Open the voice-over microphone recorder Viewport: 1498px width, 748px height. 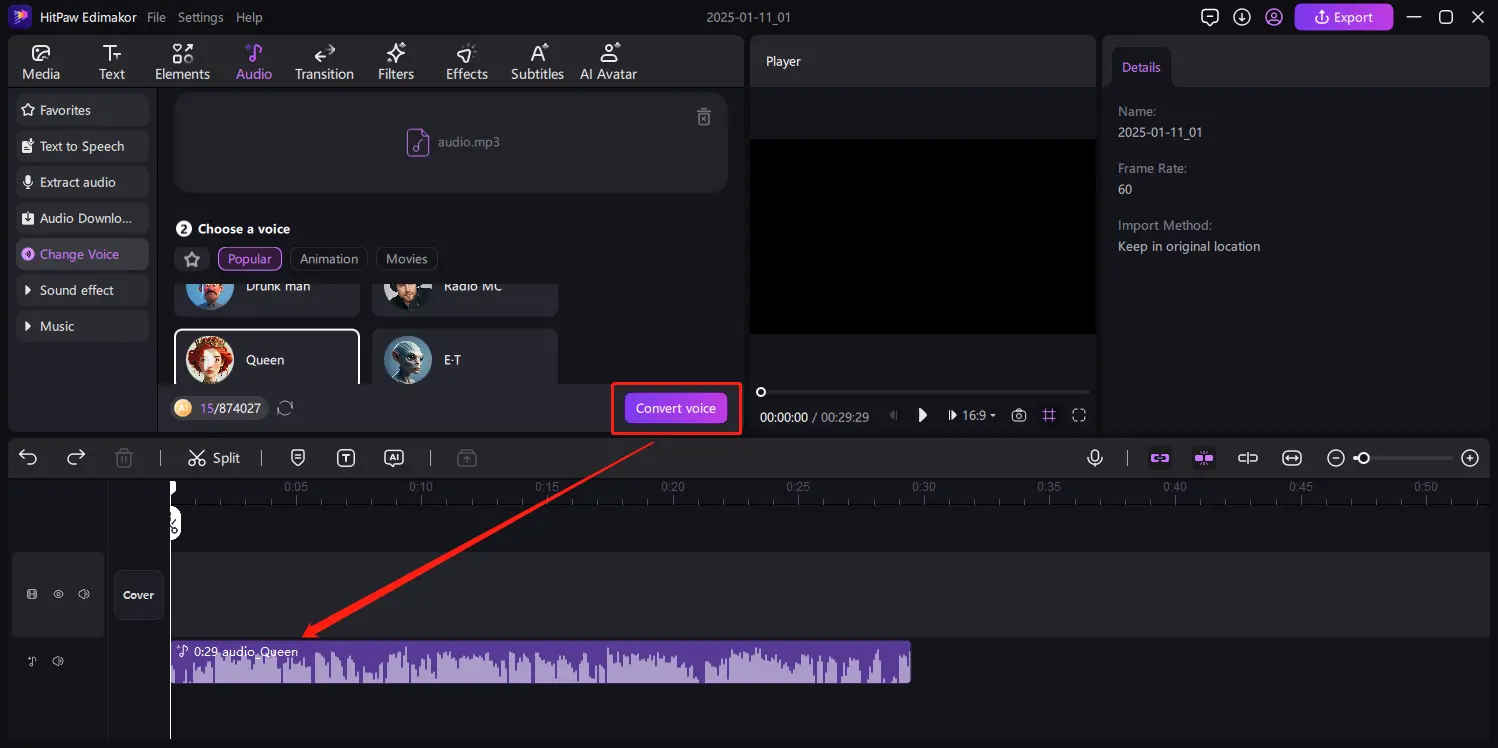click(1095, 457)
